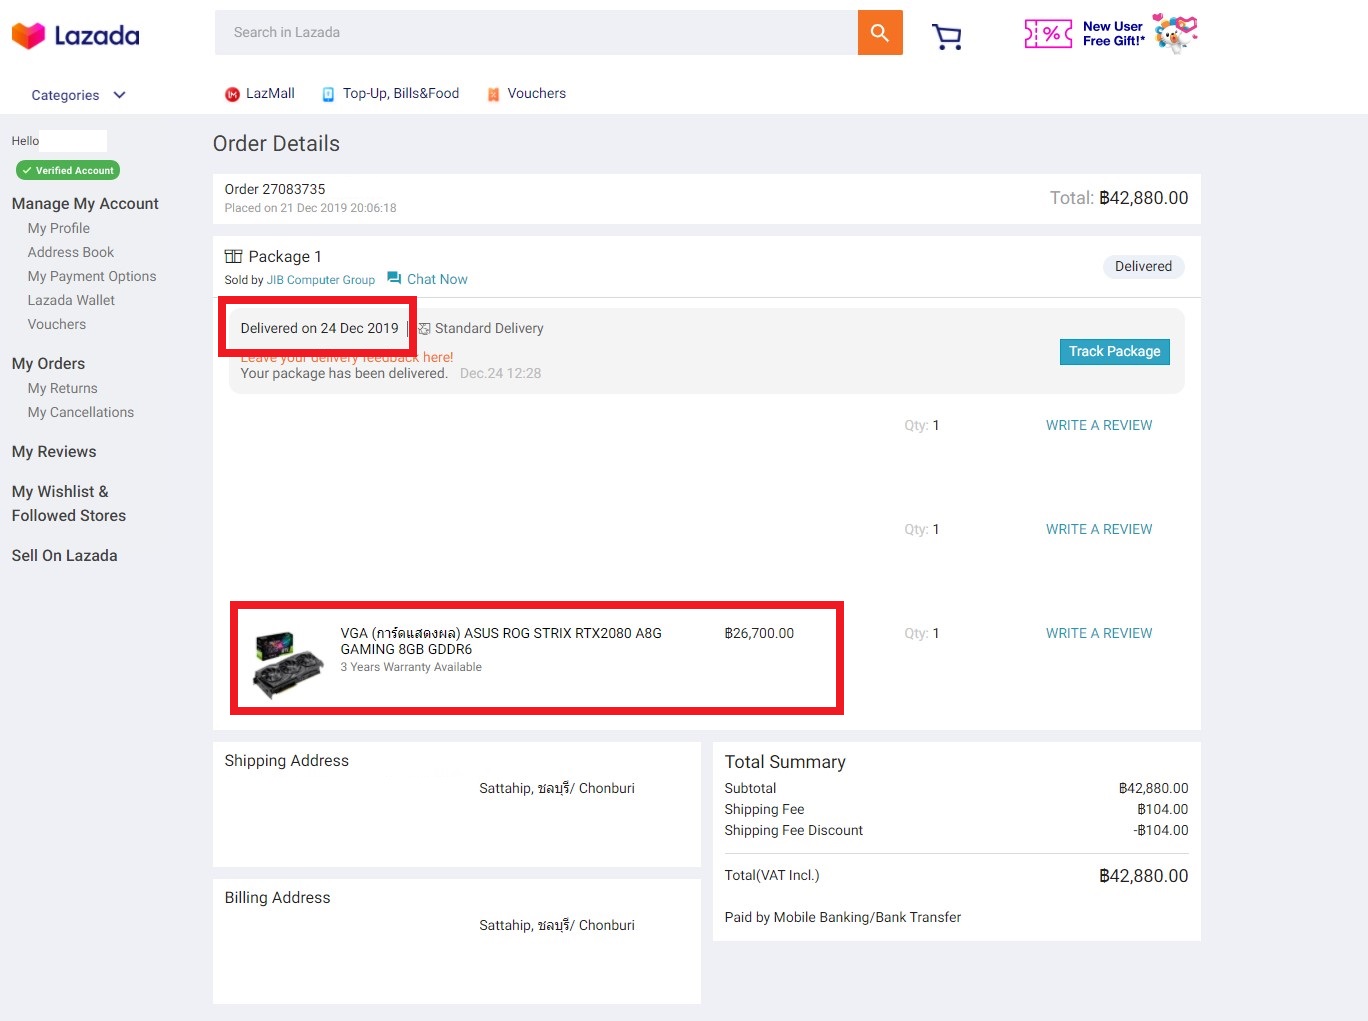Image resolution: width=1368 pixels, height=1021 pixels.
Task: Open My Wishlist & Followed Stores
Action: pyautogui.click(x=69, y=504)
